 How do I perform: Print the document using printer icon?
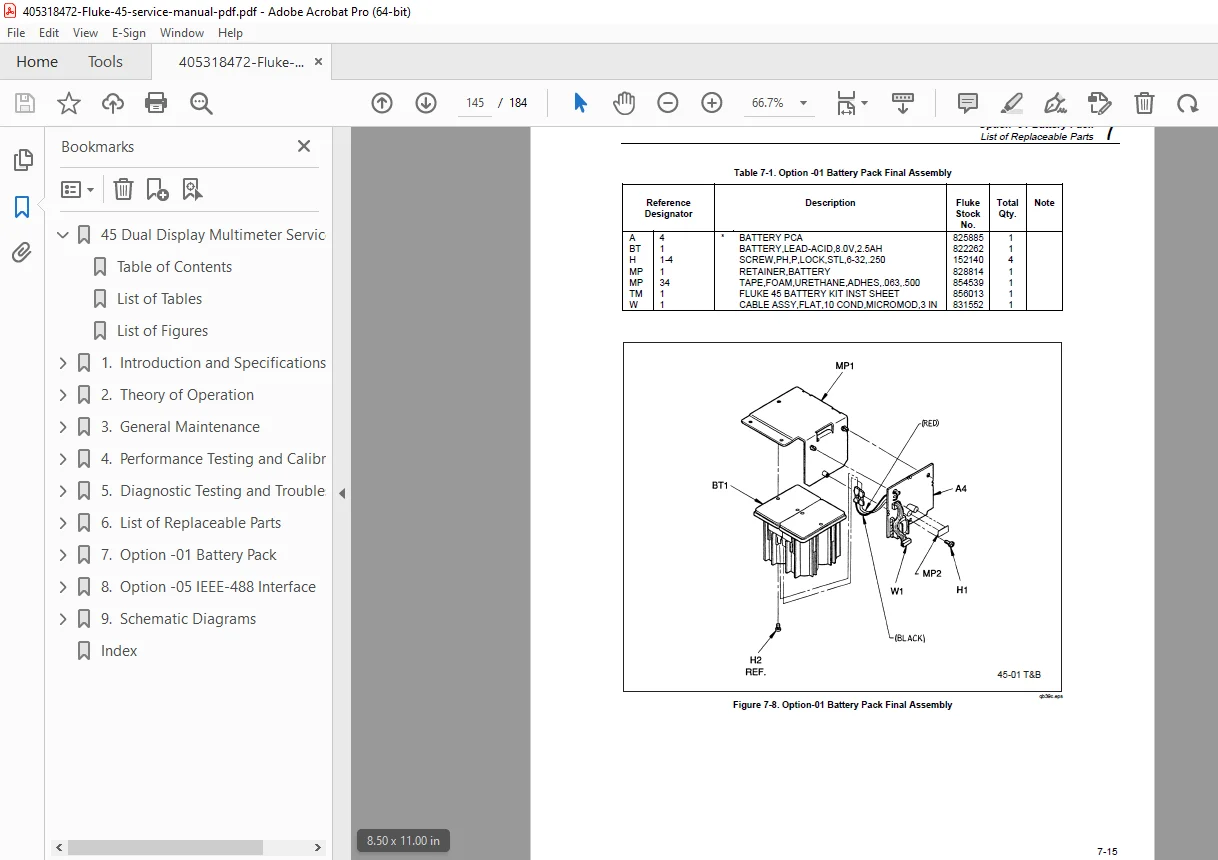(x=156, y=103)
